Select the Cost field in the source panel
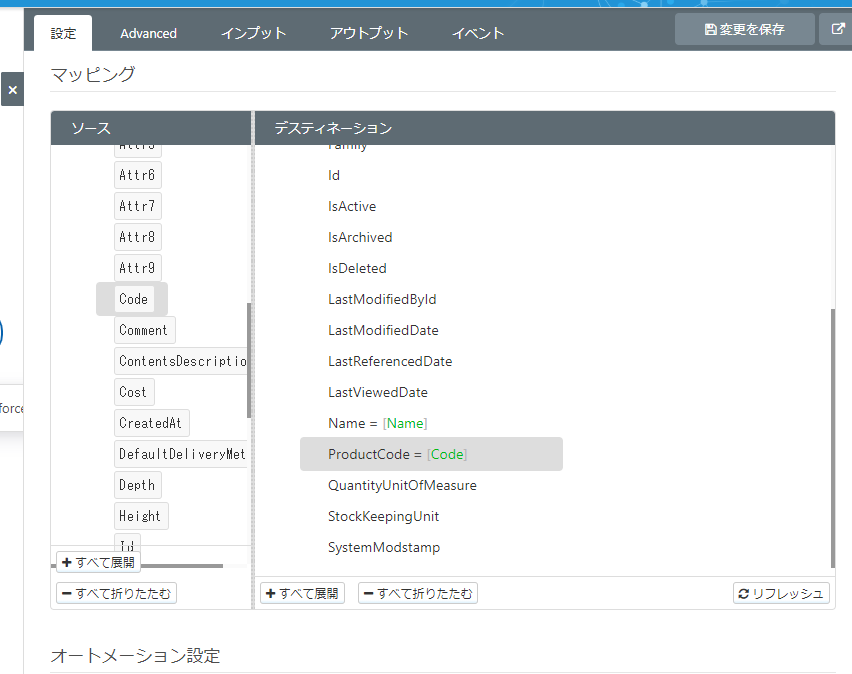Image resolution: width=852 pixels, height=674 pixels. pyautogui.click(x=133, y=392)
